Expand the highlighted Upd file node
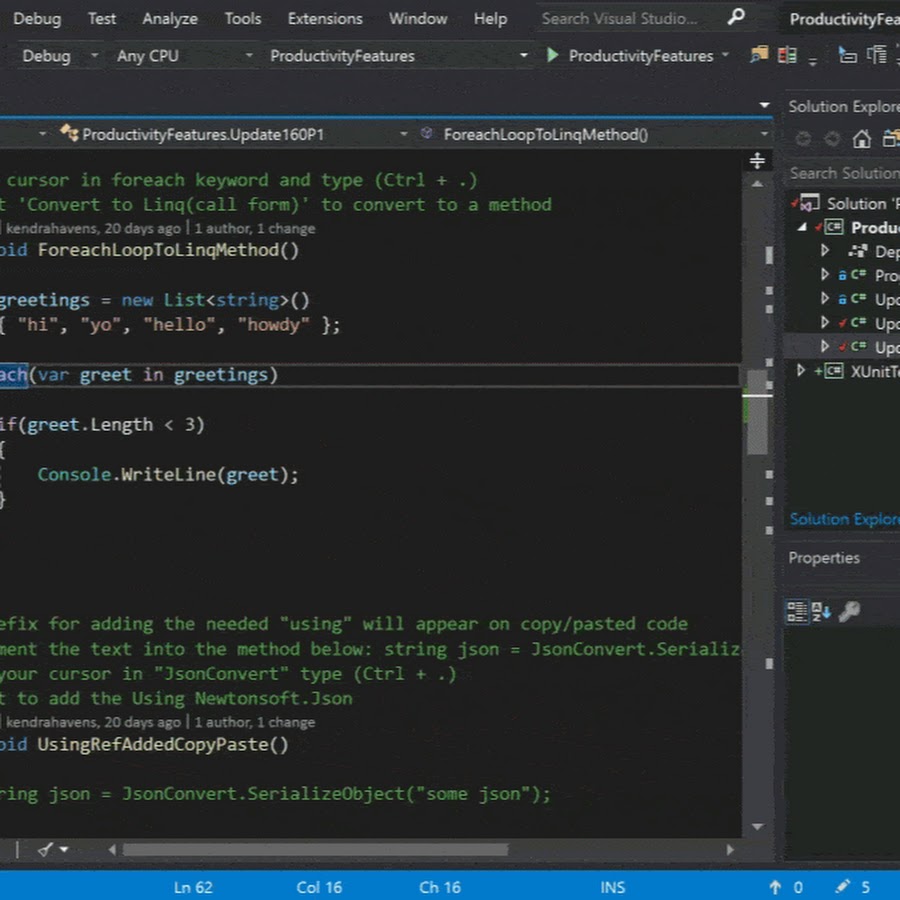This screenshot has height=900, width=900. click(825, 346)
